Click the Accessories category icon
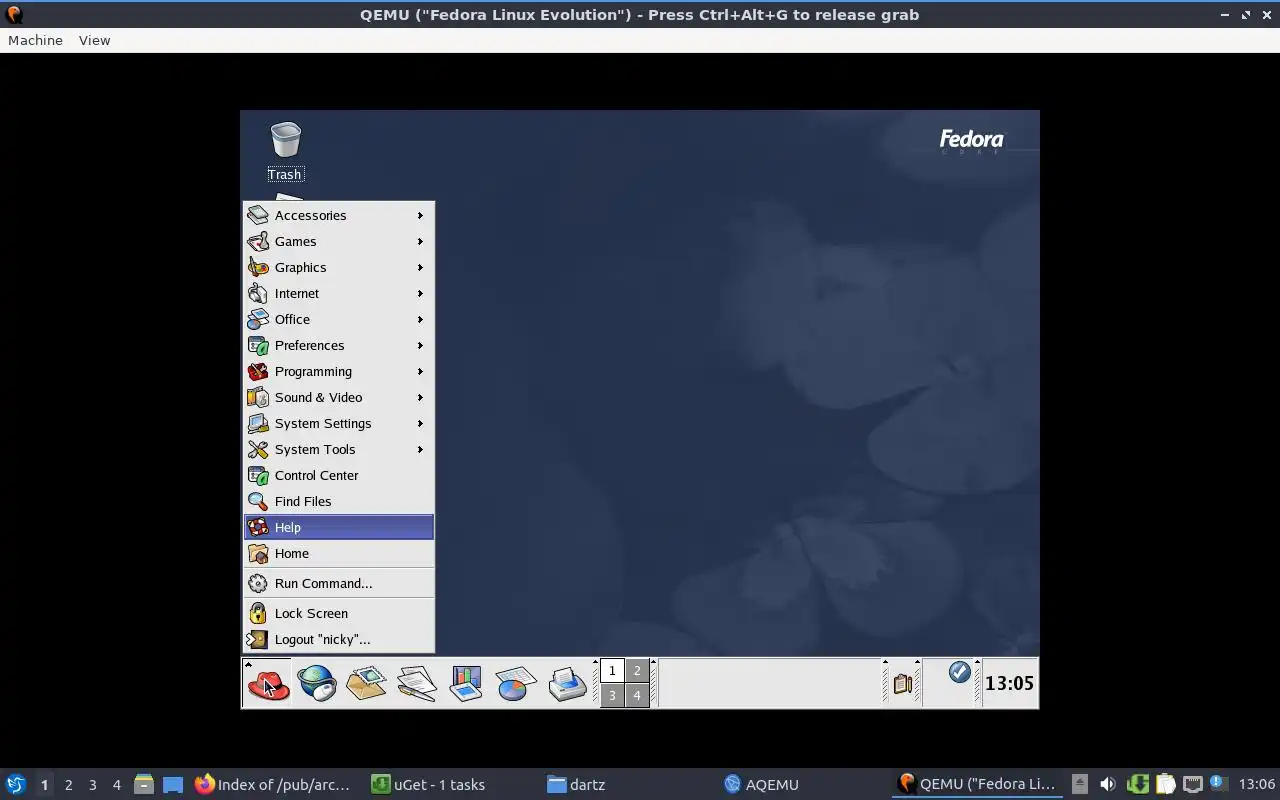1280x800 pixels. click(258, 215)
